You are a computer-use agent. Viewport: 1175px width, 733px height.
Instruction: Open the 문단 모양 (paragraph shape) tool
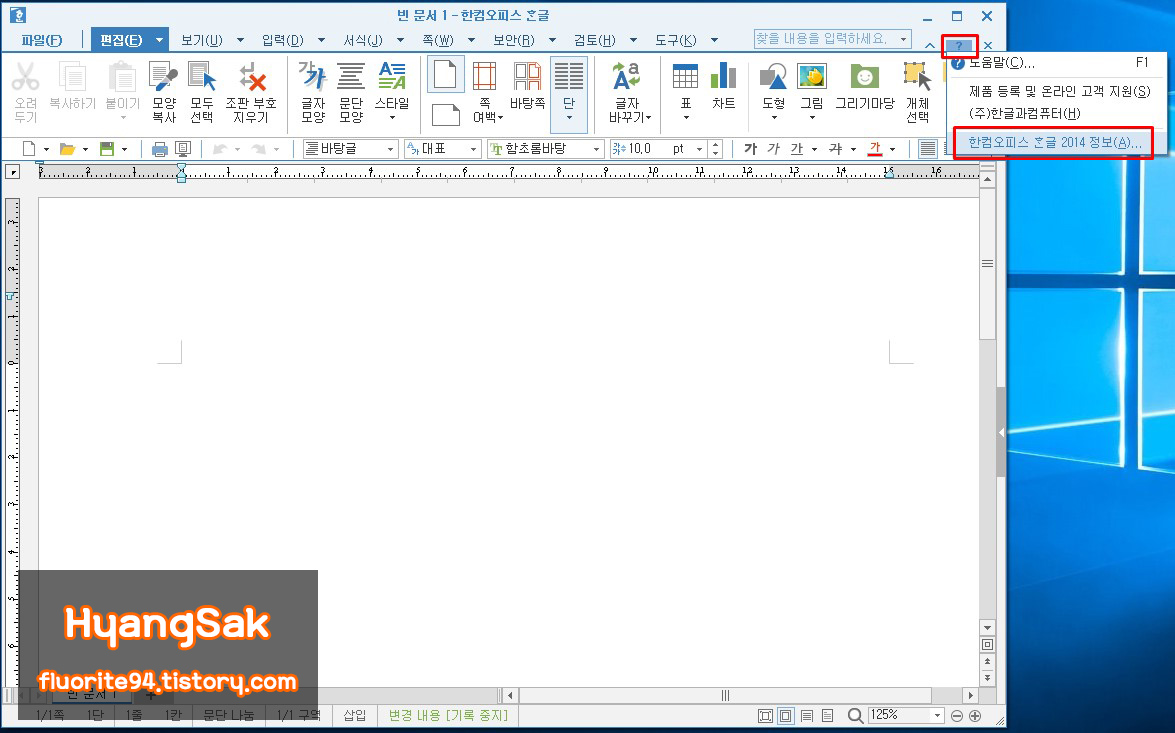(x=350, y=93)
